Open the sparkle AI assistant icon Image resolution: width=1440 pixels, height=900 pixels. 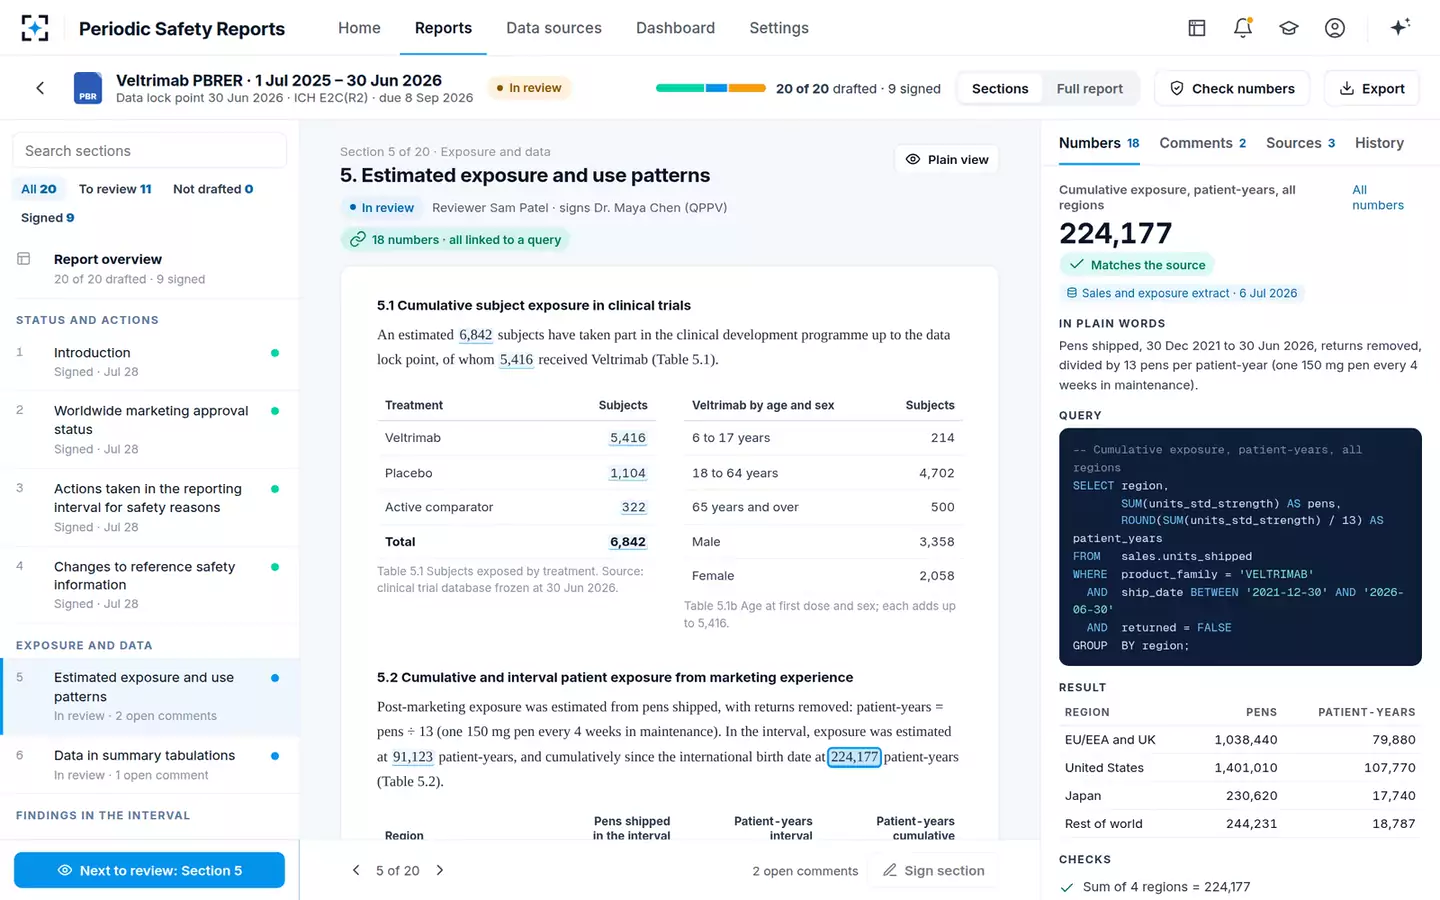click(x=1400, y=27)
